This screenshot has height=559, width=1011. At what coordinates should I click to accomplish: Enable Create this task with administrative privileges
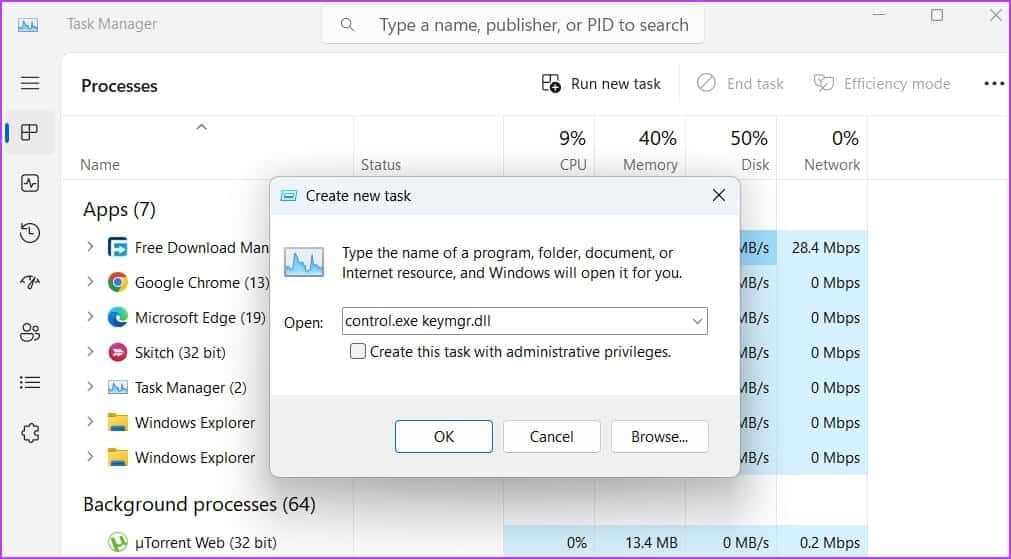tap(358, 351)
